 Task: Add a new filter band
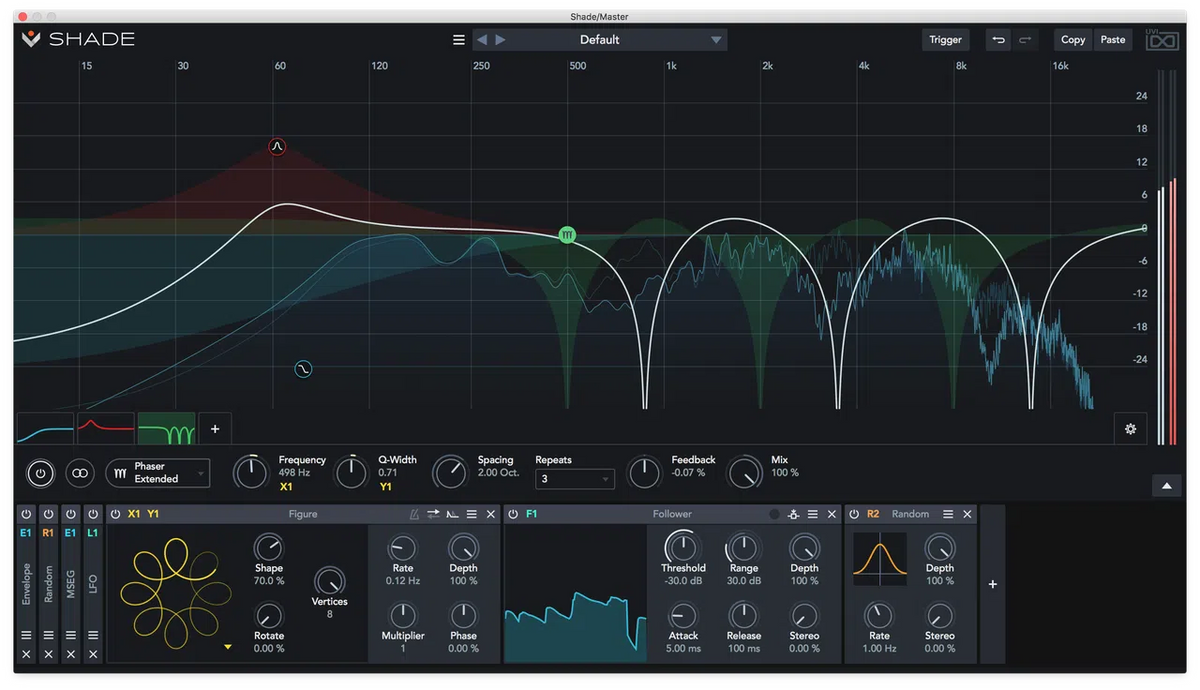(214, 429)
